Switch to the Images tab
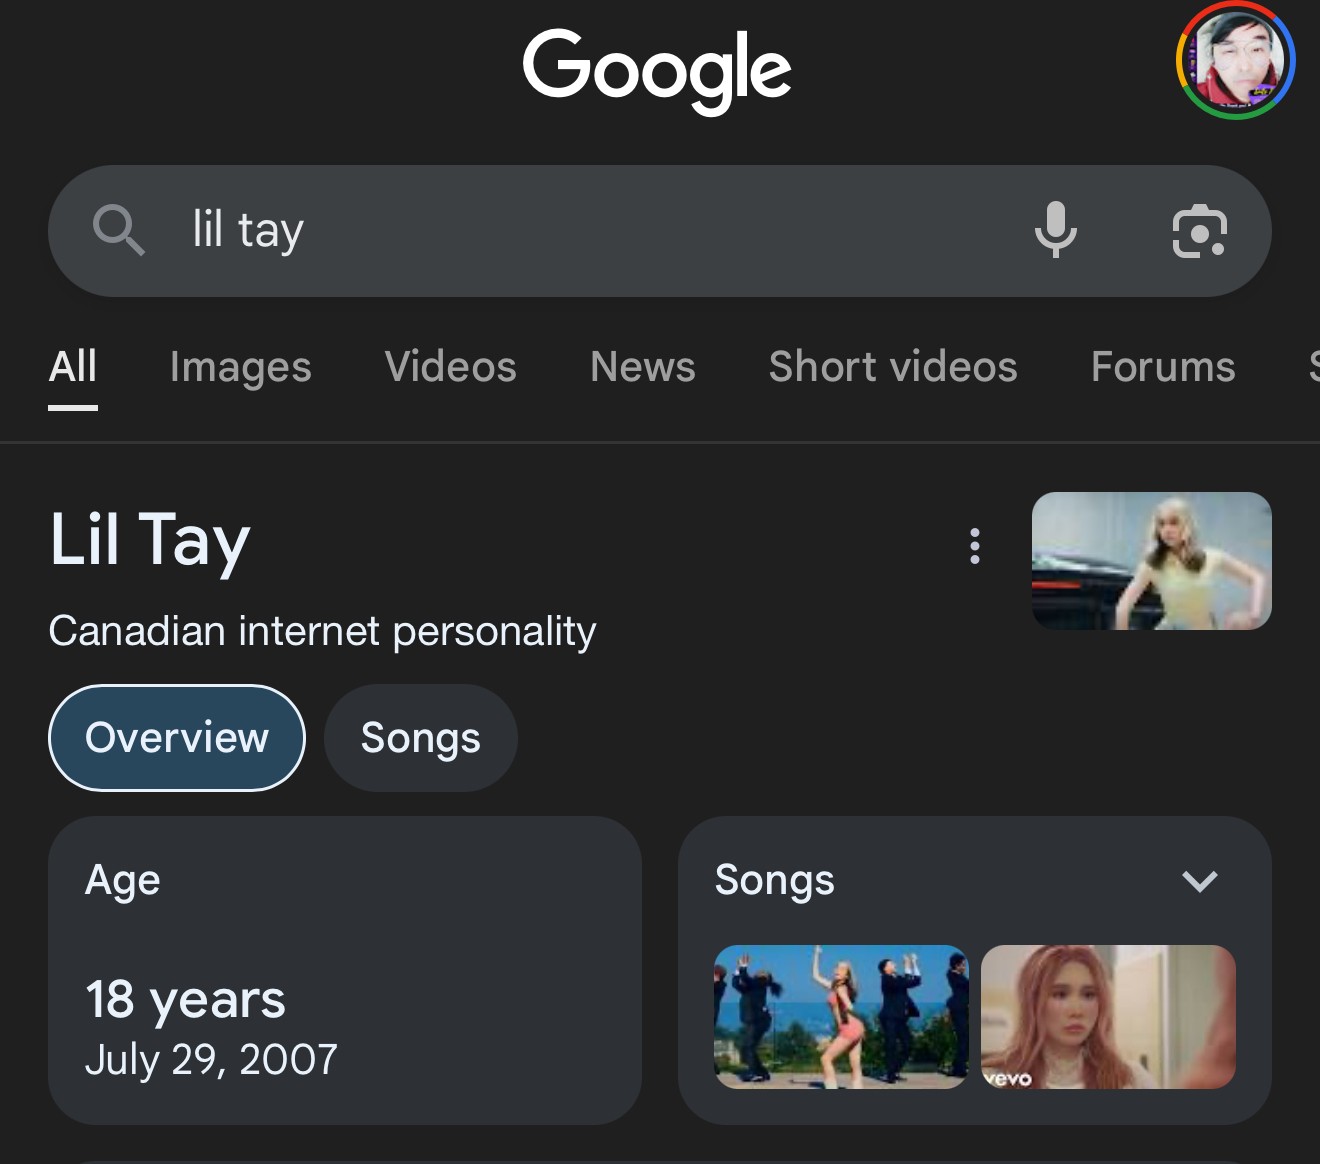Image resolution: width=1320 pixels, height=1164 pixels. click(x=241, y=367)
